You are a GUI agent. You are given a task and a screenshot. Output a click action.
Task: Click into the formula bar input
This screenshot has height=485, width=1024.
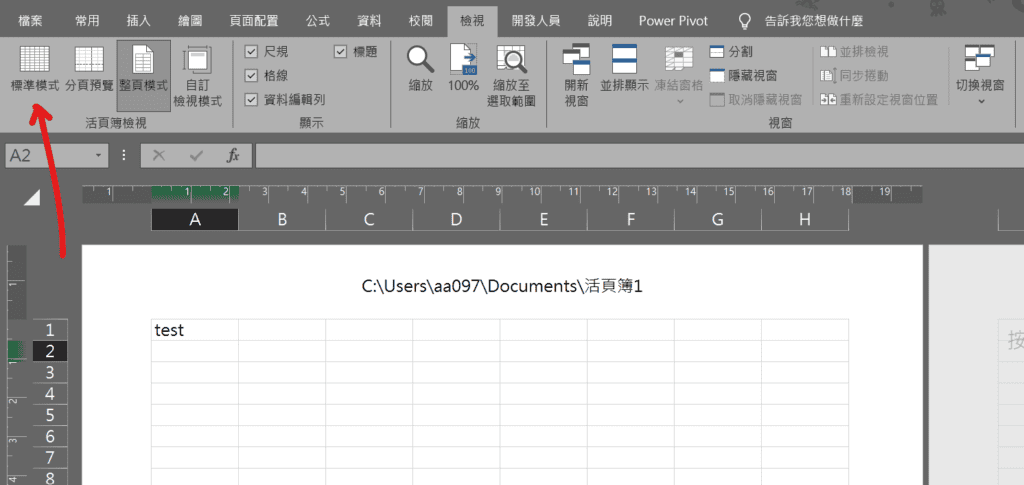coord(639,155)
